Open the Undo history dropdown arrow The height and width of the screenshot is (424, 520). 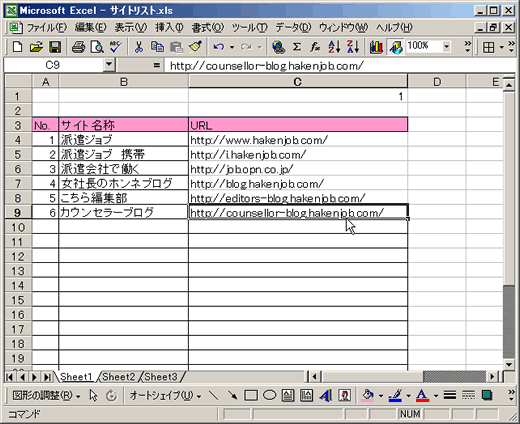[232, 47]
